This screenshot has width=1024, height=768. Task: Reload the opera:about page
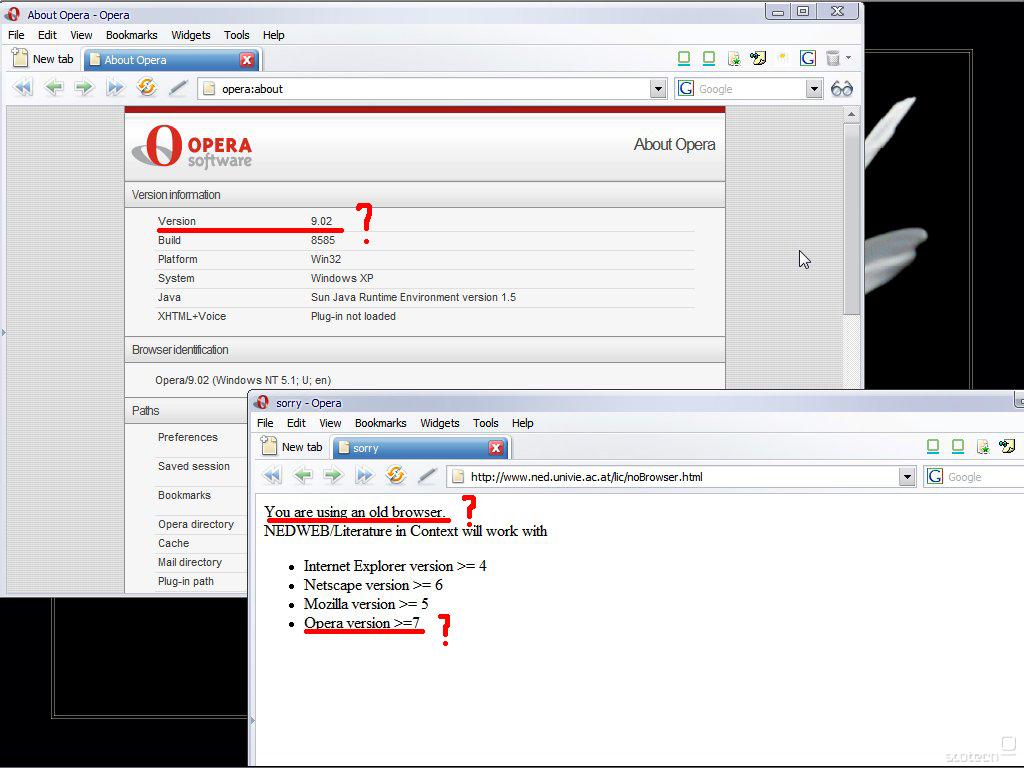pos(147,87)
